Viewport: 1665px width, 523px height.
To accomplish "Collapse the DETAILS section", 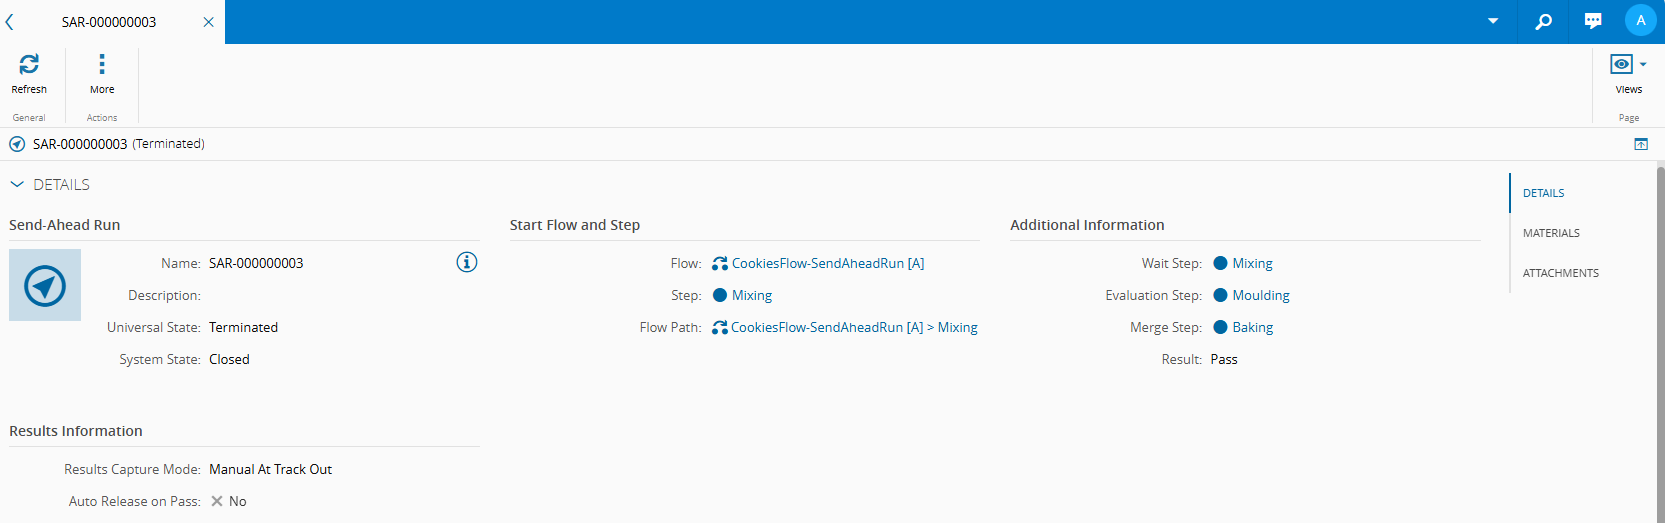I will [17, 184].
